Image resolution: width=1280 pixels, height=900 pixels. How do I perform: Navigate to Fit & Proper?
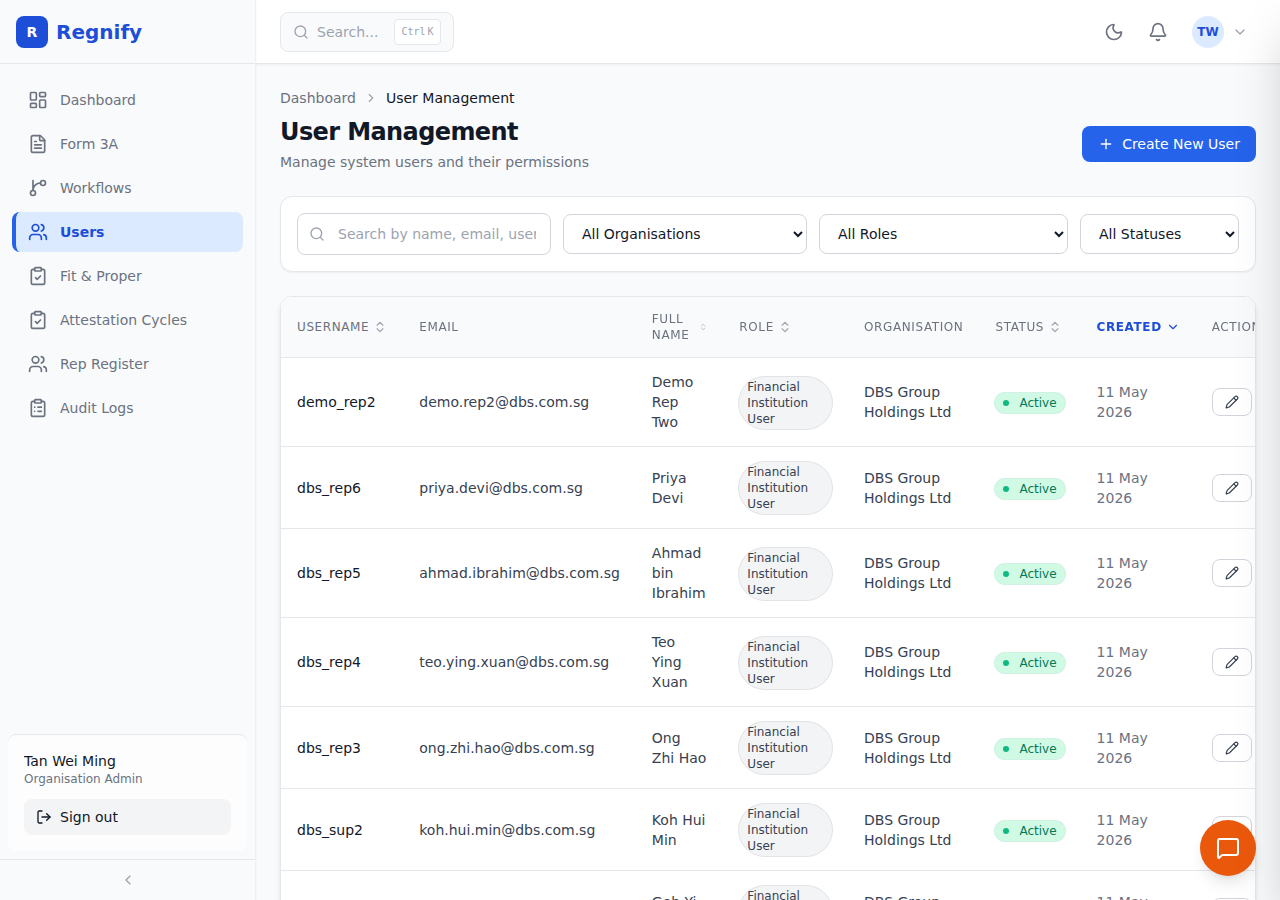point(128,276)
